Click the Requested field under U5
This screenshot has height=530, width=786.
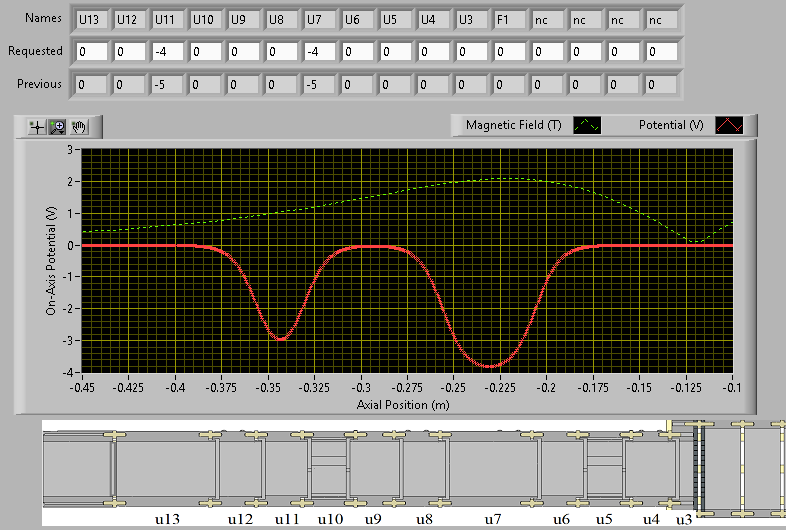pos(396,52)
